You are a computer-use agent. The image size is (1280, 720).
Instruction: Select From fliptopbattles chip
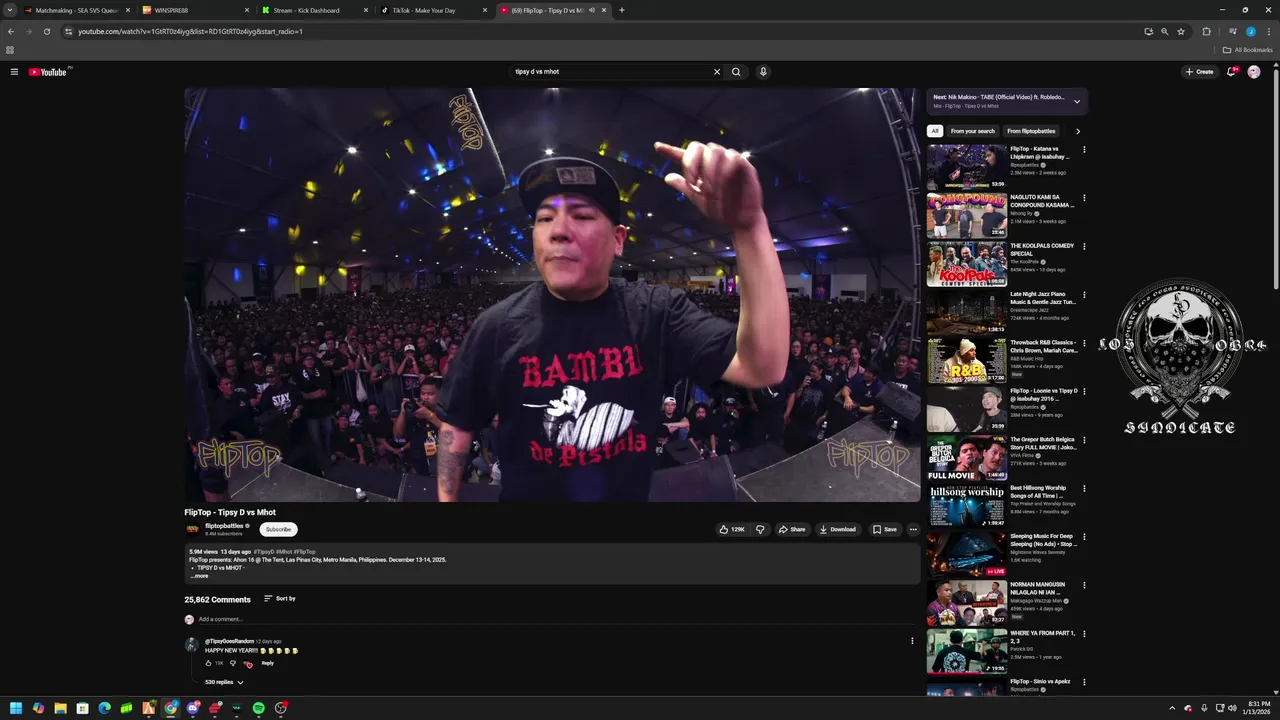(1031, 131)
